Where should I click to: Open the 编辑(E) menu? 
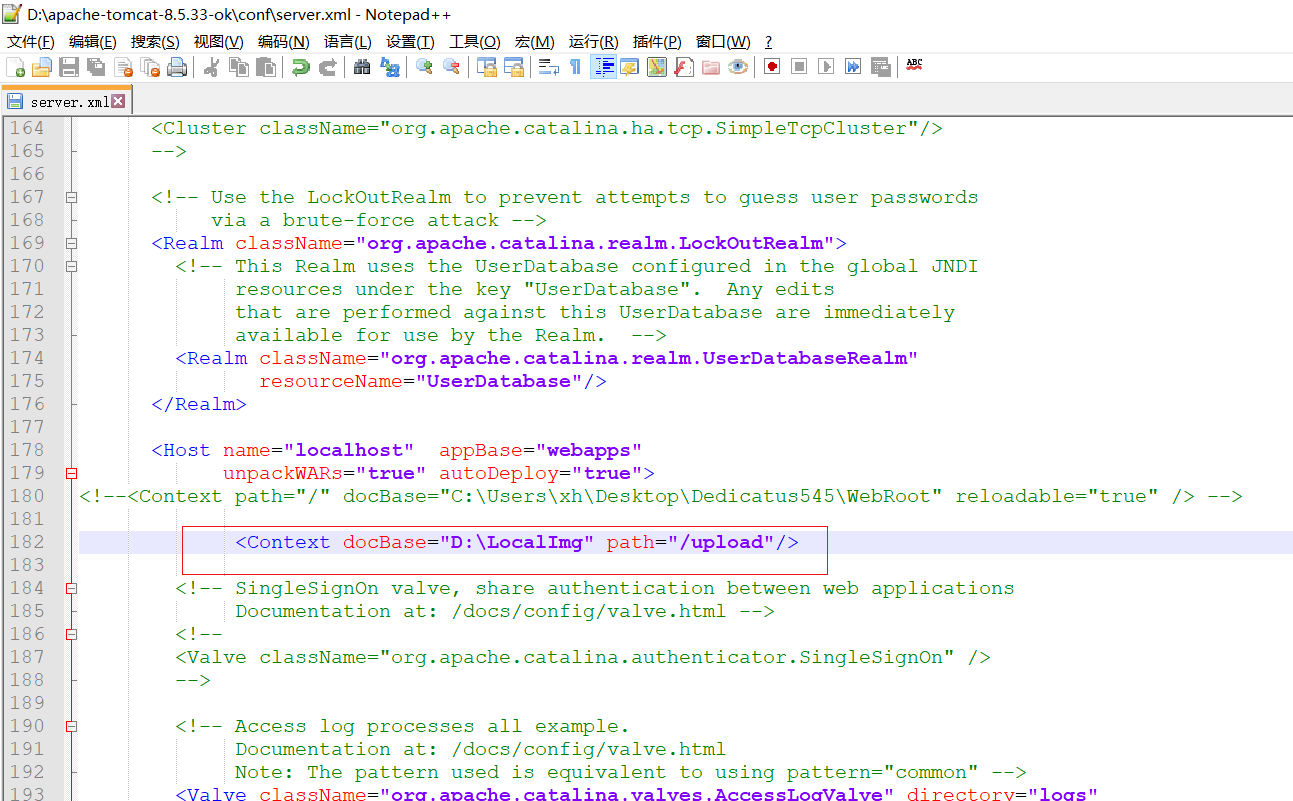[93, 42]
